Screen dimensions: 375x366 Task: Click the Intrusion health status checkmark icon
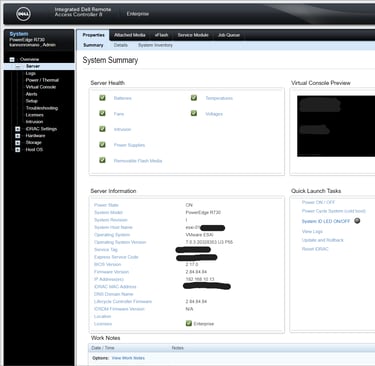[x=102, y=129]
